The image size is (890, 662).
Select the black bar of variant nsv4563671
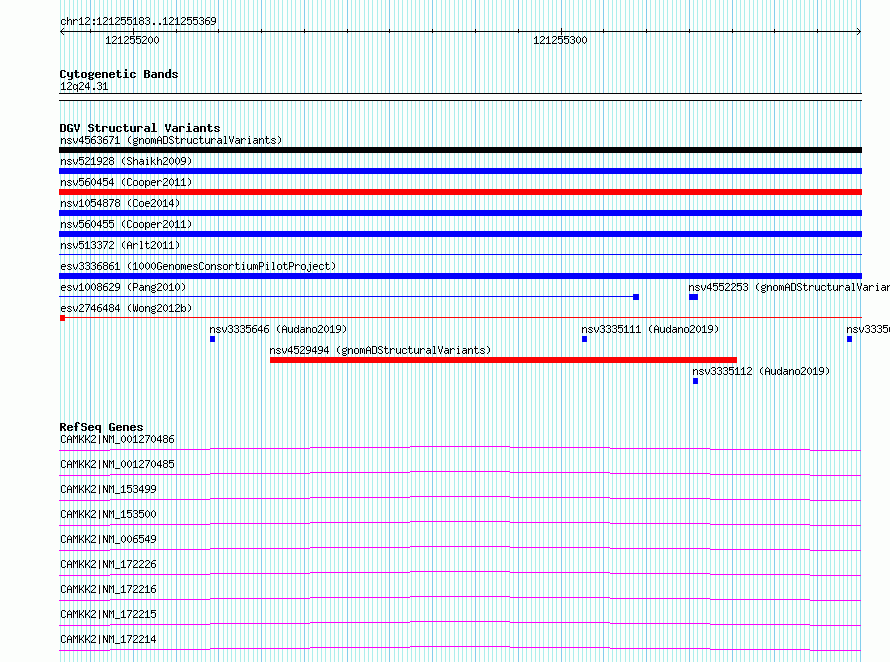(x=460, y=150)
